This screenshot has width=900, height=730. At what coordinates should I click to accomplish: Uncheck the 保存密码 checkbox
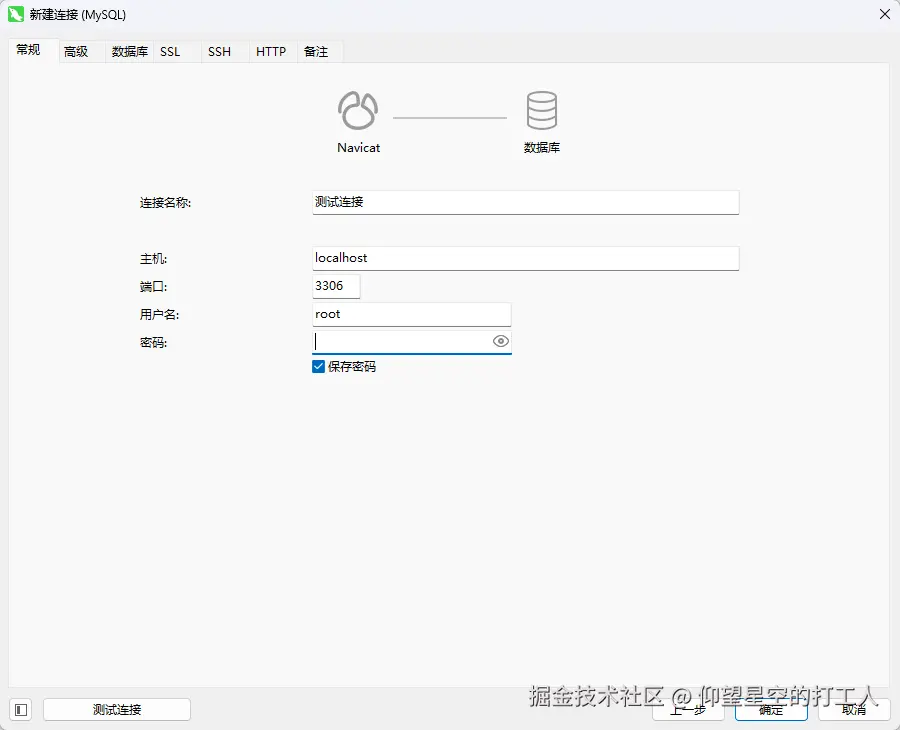[x=319, y=367]
